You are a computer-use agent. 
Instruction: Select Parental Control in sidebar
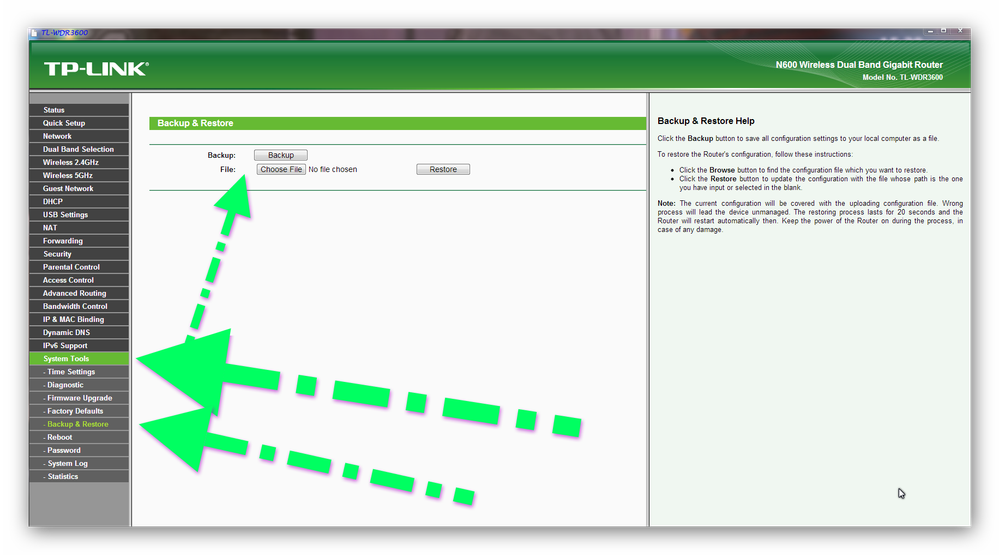71,267
